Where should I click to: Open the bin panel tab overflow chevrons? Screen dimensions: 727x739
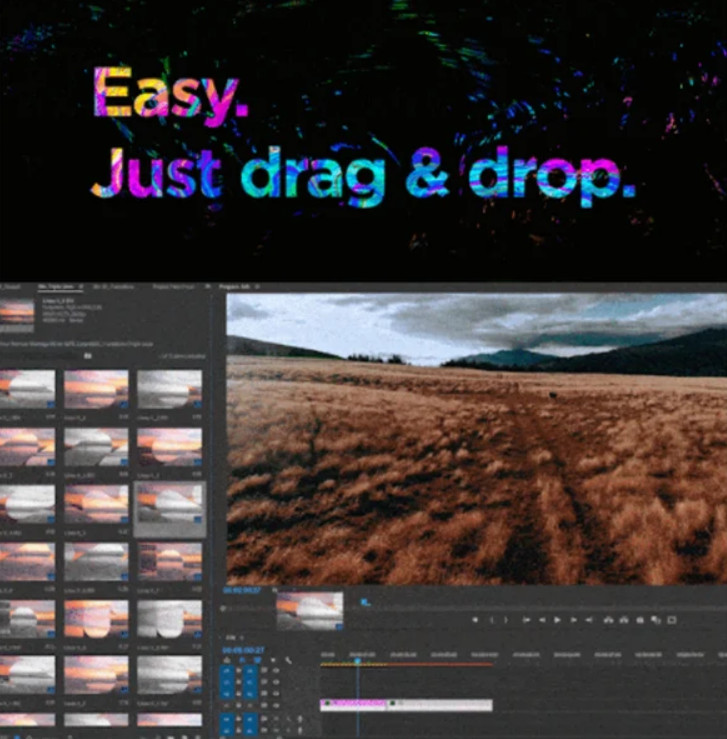pyautogui.click(x=208, y=287)
